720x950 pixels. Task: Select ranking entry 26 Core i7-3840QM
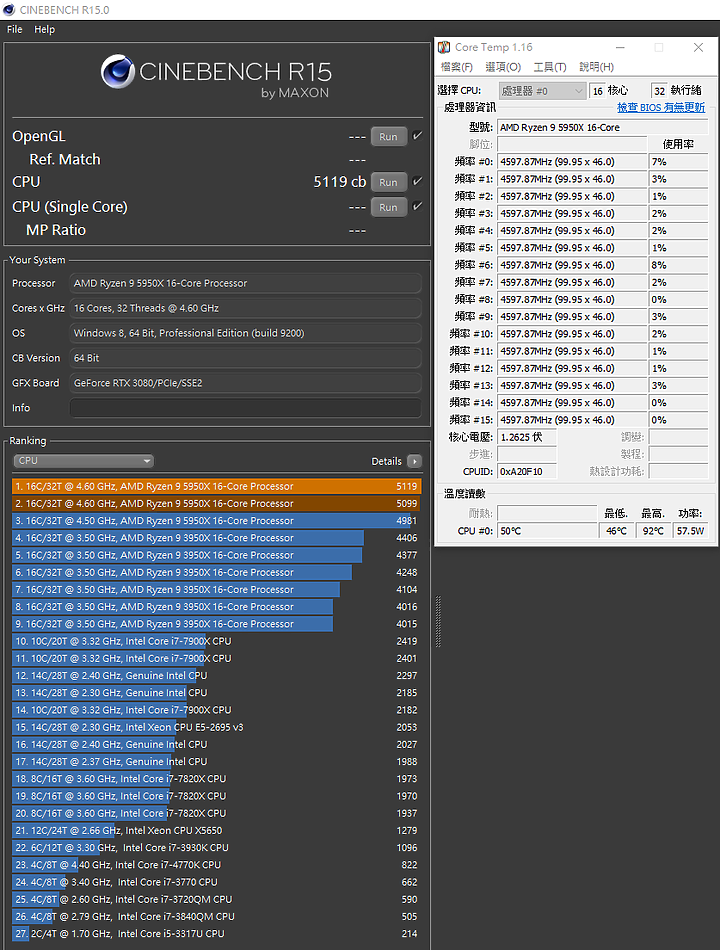[216, 917]
